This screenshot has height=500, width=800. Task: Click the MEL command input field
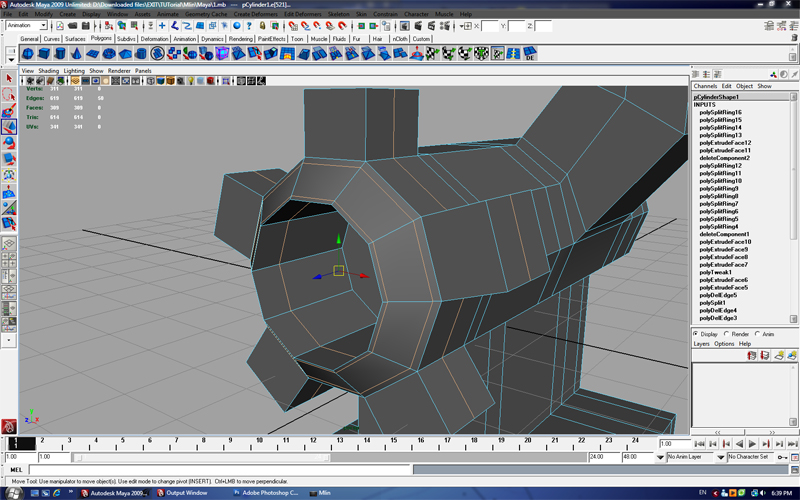point(200,470)
